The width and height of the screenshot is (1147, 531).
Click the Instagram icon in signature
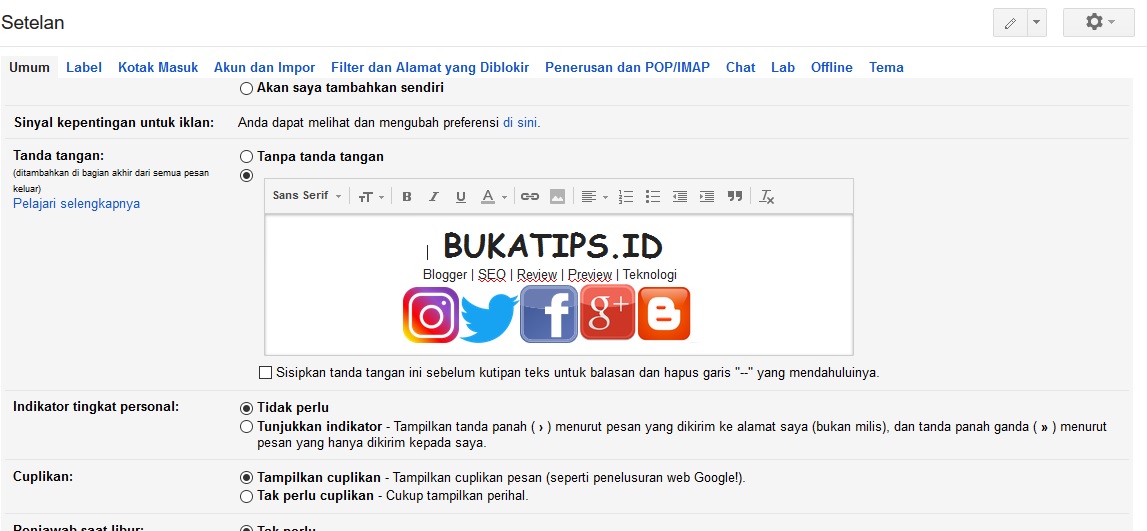[x=431, y=315]
